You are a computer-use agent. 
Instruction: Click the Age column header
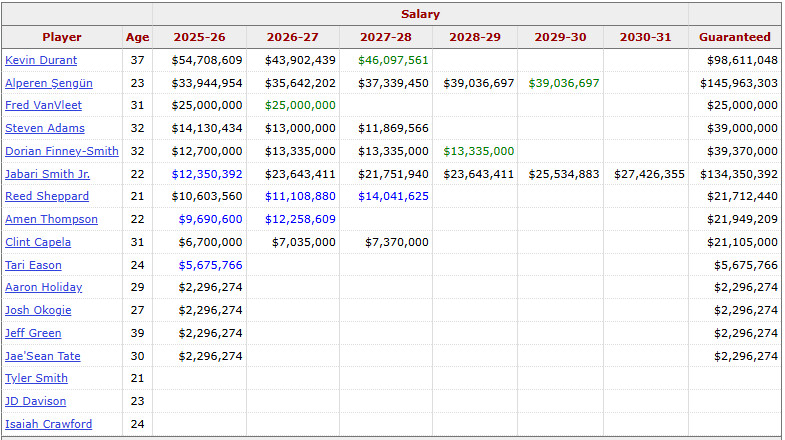[137, 37]
